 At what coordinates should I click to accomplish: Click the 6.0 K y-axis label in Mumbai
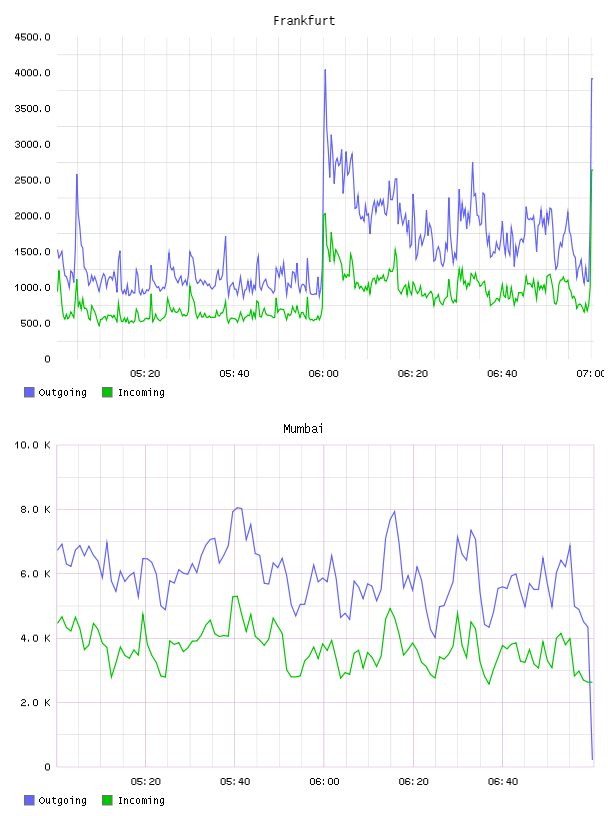click(x=35, y=574)
